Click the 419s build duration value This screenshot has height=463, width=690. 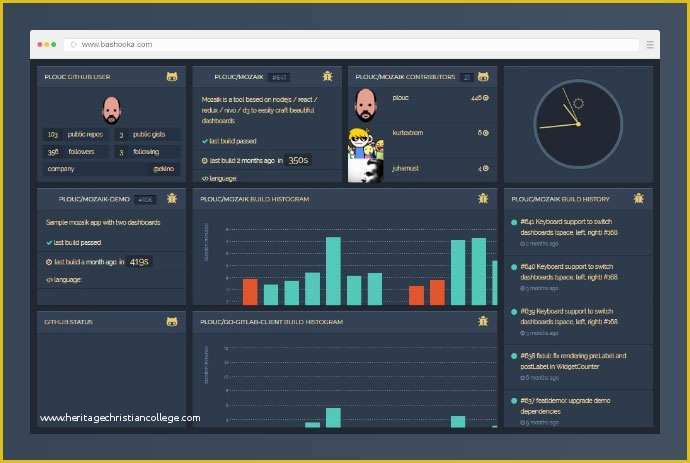pos(139,262)
